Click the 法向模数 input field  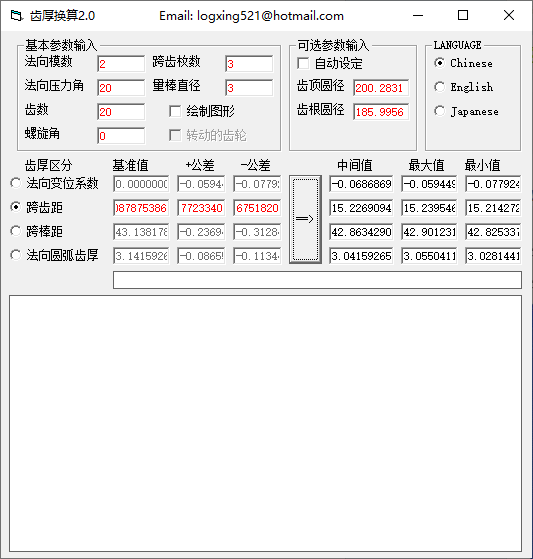[121, 64]
